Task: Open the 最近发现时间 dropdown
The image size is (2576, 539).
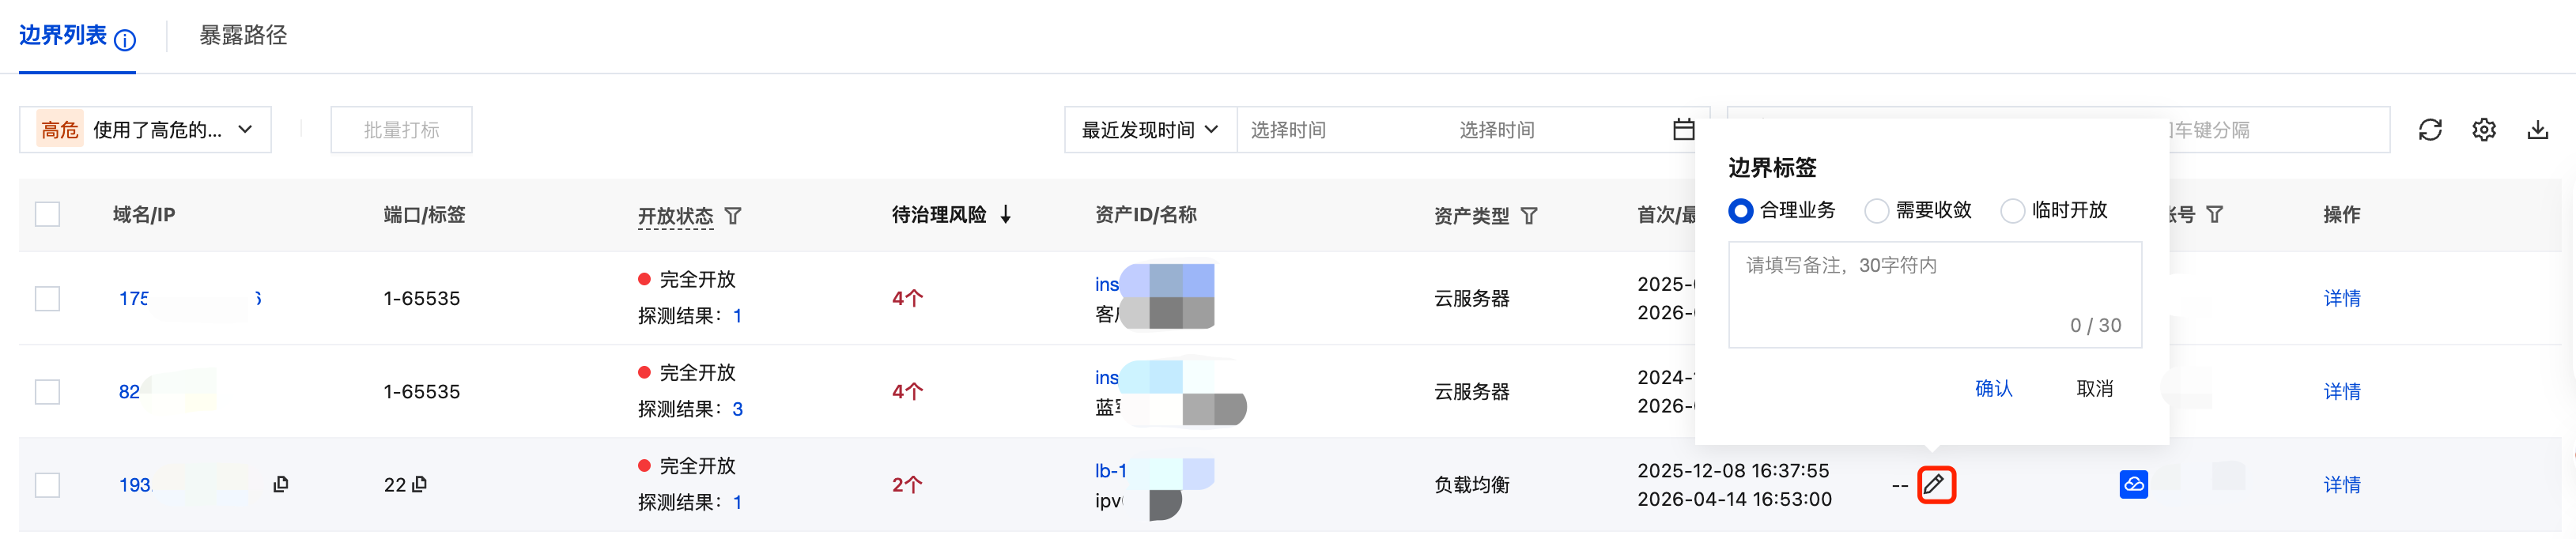Action: 1150,130
